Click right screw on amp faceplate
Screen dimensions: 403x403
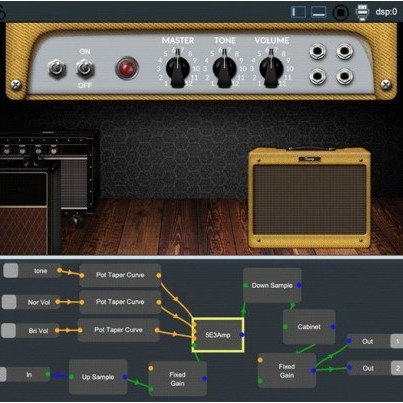386,85
